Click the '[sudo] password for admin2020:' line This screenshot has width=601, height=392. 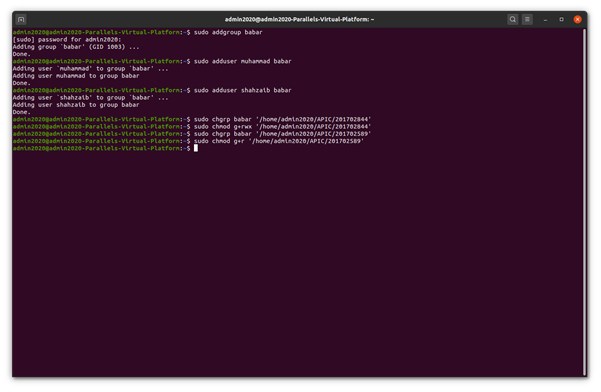click(67, 39)
